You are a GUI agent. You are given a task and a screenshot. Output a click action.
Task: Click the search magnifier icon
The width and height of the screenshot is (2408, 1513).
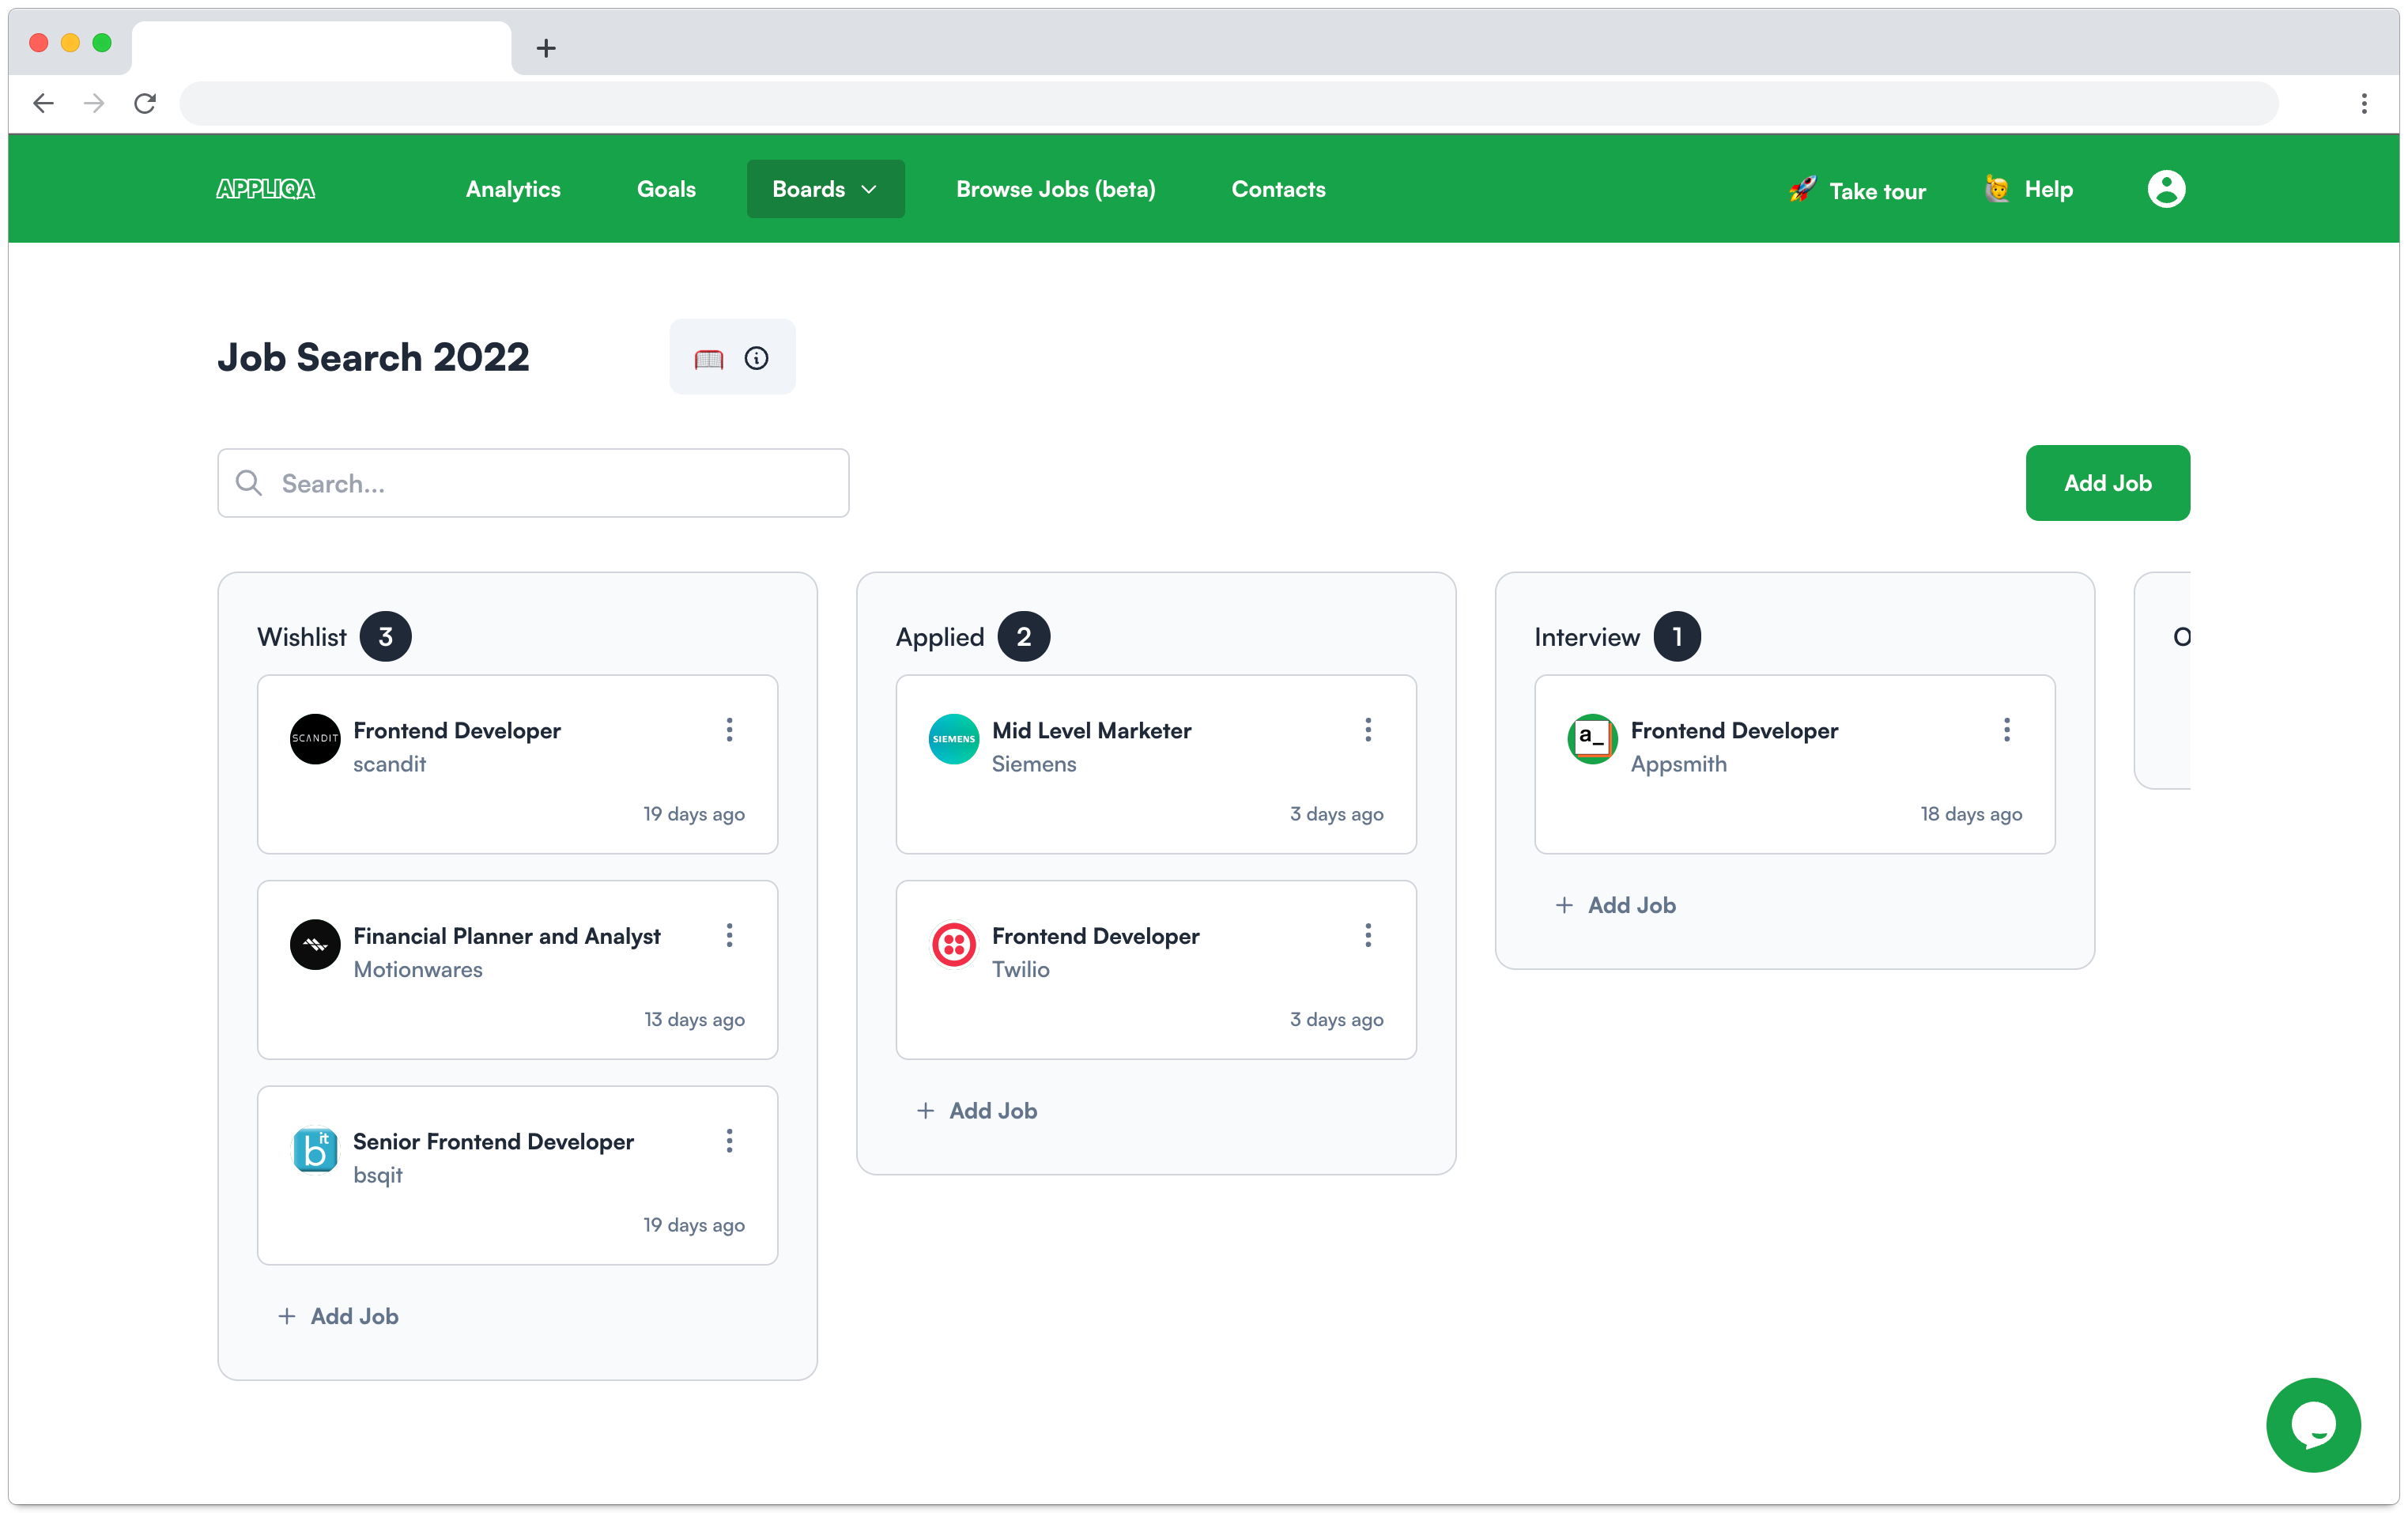(x=248, y=483)
